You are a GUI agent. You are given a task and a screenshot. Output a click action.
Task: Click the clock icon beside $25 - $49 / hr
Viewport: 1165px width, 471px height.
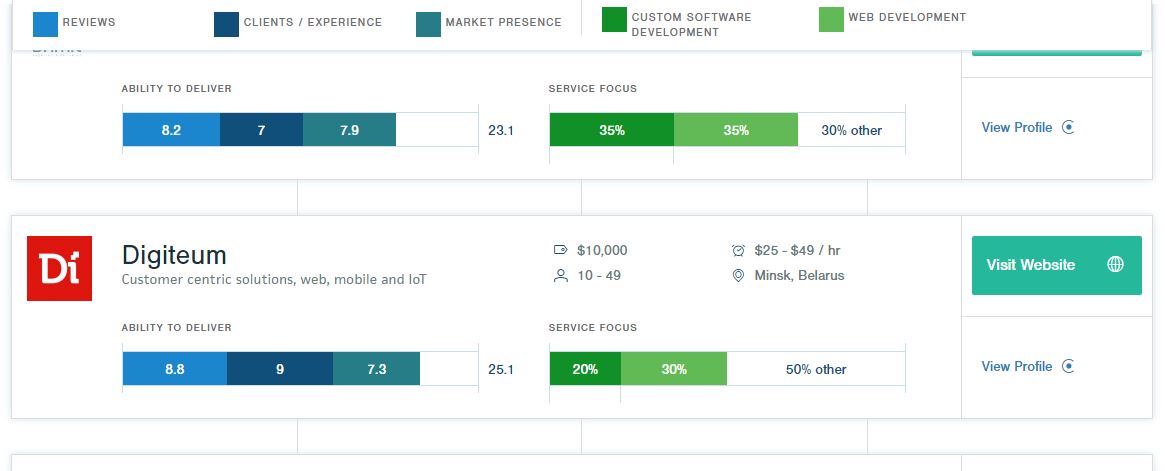click(x=738, y=250)
